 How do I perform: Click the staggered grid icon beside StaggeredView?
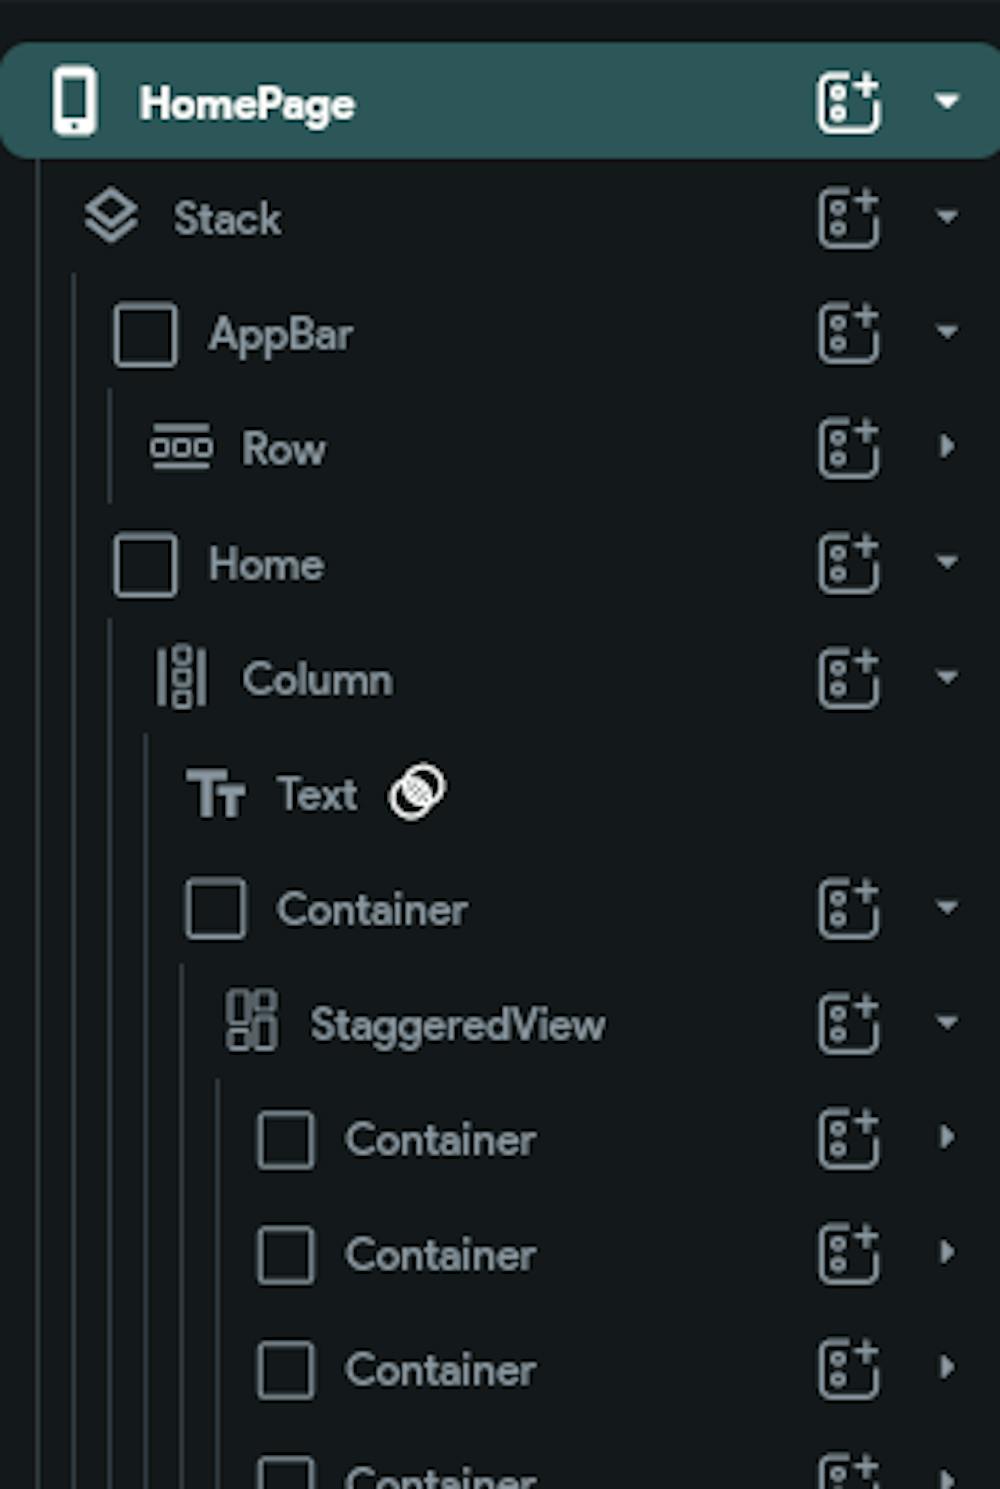pos(251,1021)
